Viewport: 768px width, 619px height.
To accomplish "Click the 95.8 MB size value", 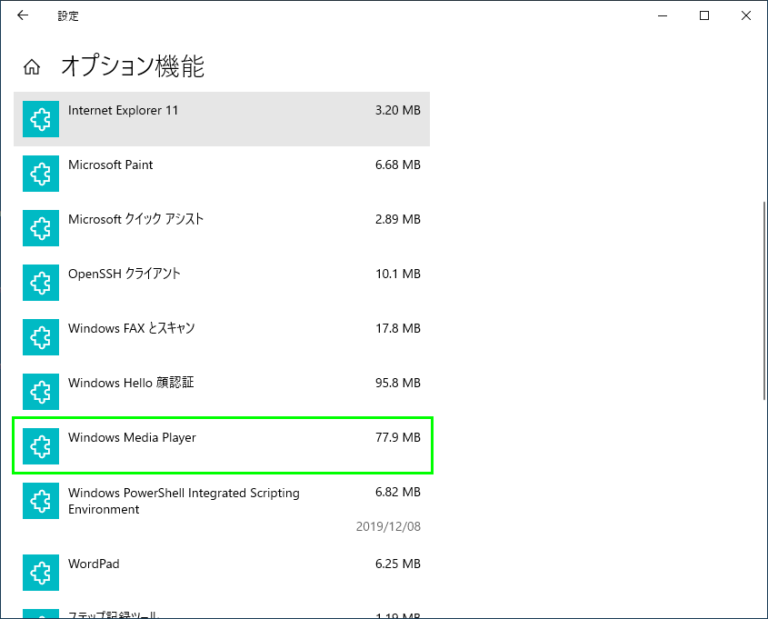I will [x=398, y=382].
